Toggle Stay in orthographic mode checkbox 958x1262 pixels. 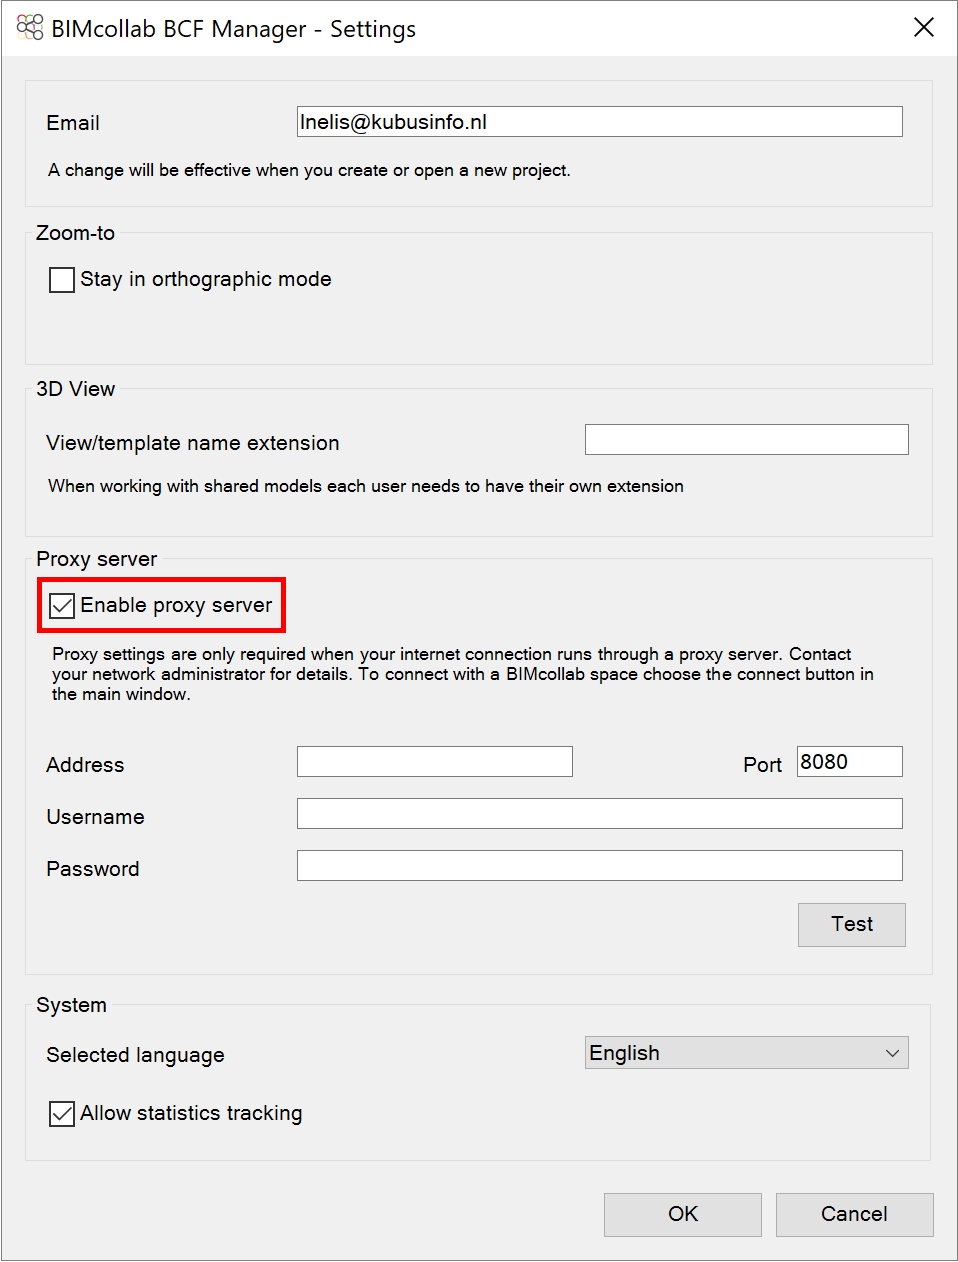point(62,279)
